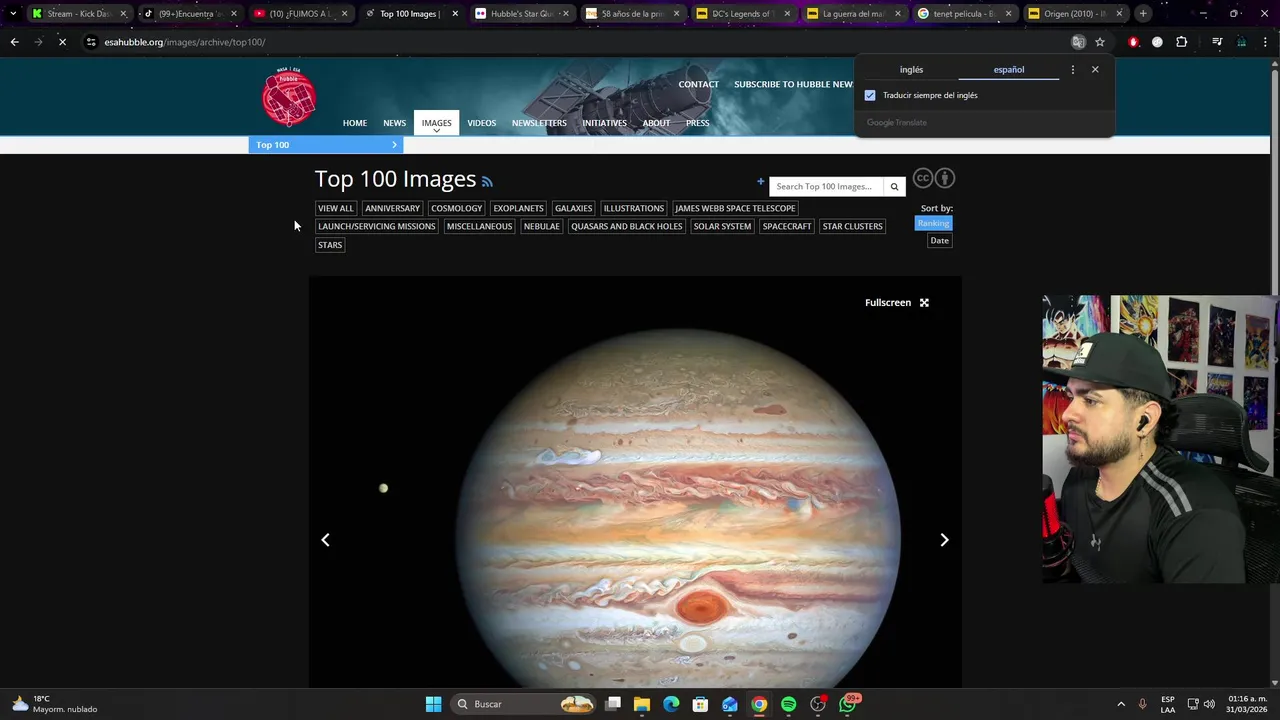Click the Search Top 100 Images field

[827, 186]
